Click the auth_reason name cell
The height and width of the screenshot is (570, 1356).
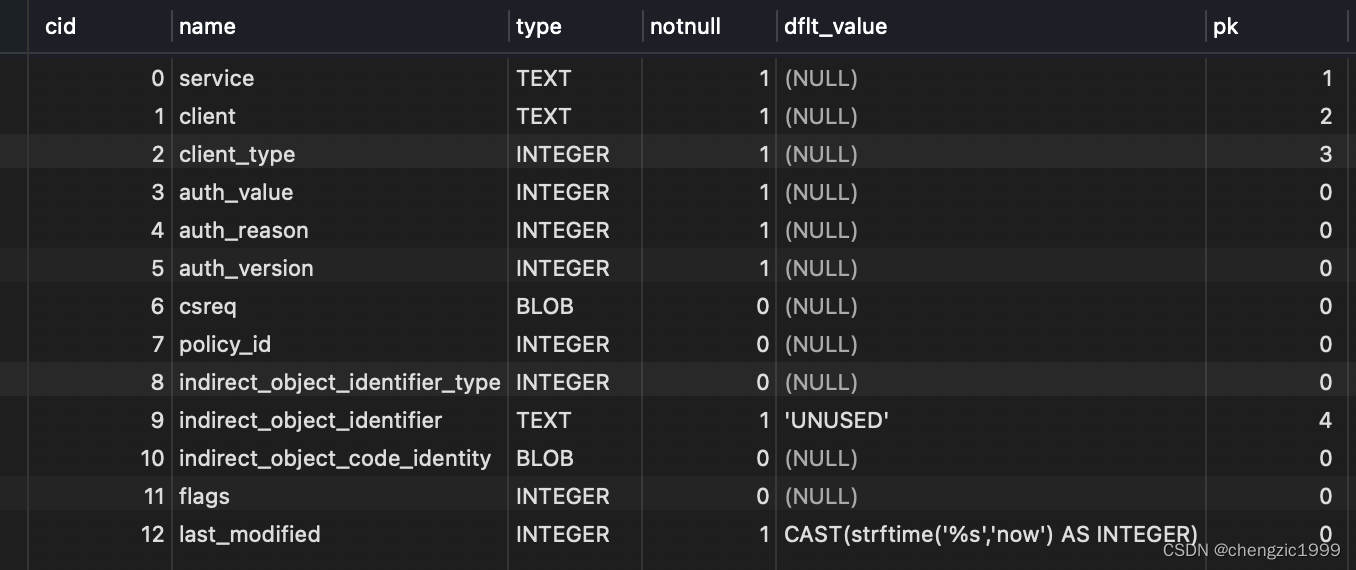point(243,230)
